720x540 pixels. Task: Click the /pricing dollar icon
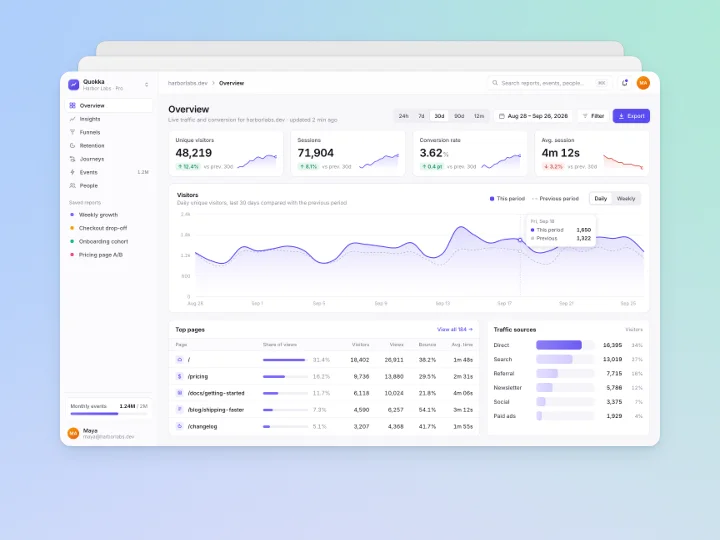[x=180, y=376]
